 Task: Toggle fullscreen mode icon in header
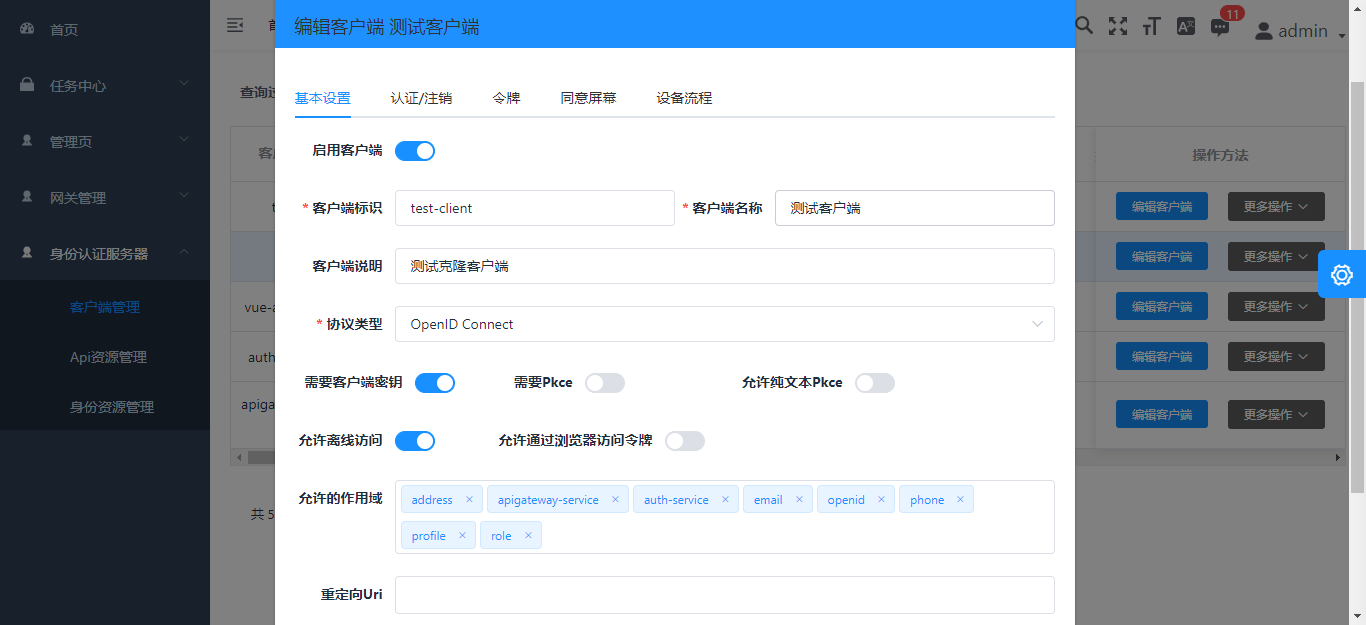pos(1118,27)
